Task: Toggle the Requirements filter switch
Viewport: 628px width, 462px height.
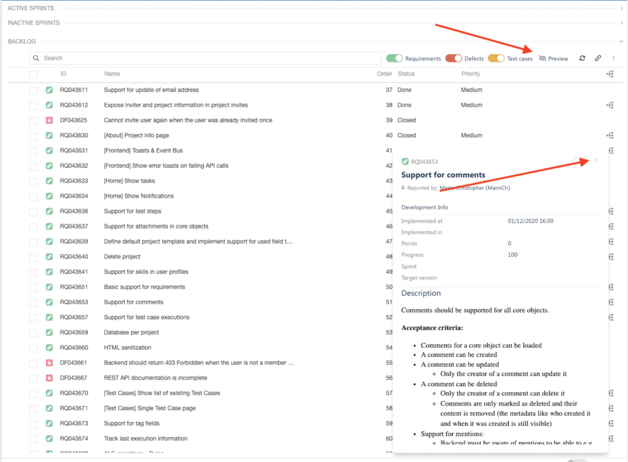Action: point(395,59)
